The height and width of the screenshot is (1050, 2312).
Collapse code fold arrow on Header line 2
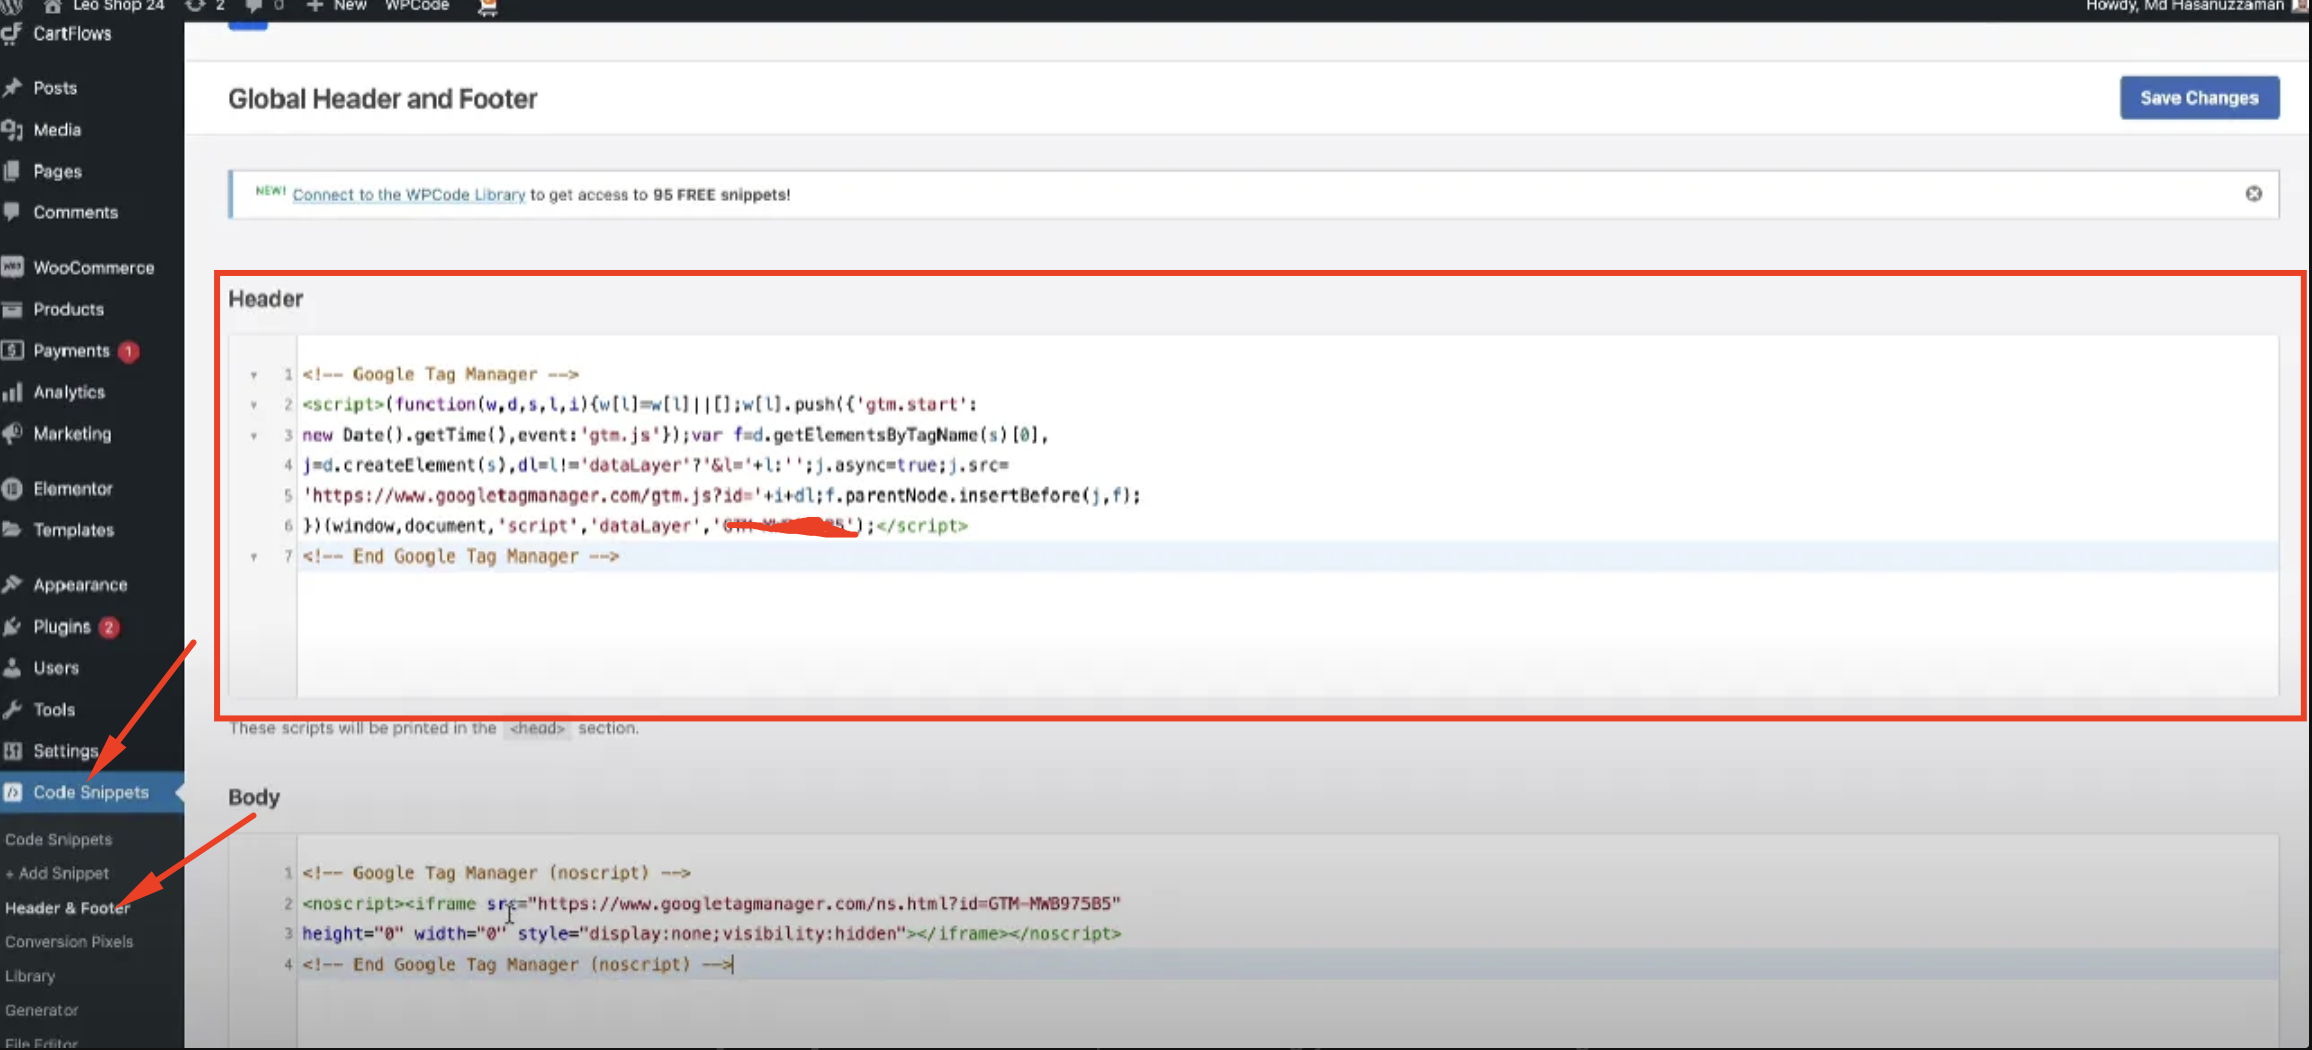pos(254,405)
